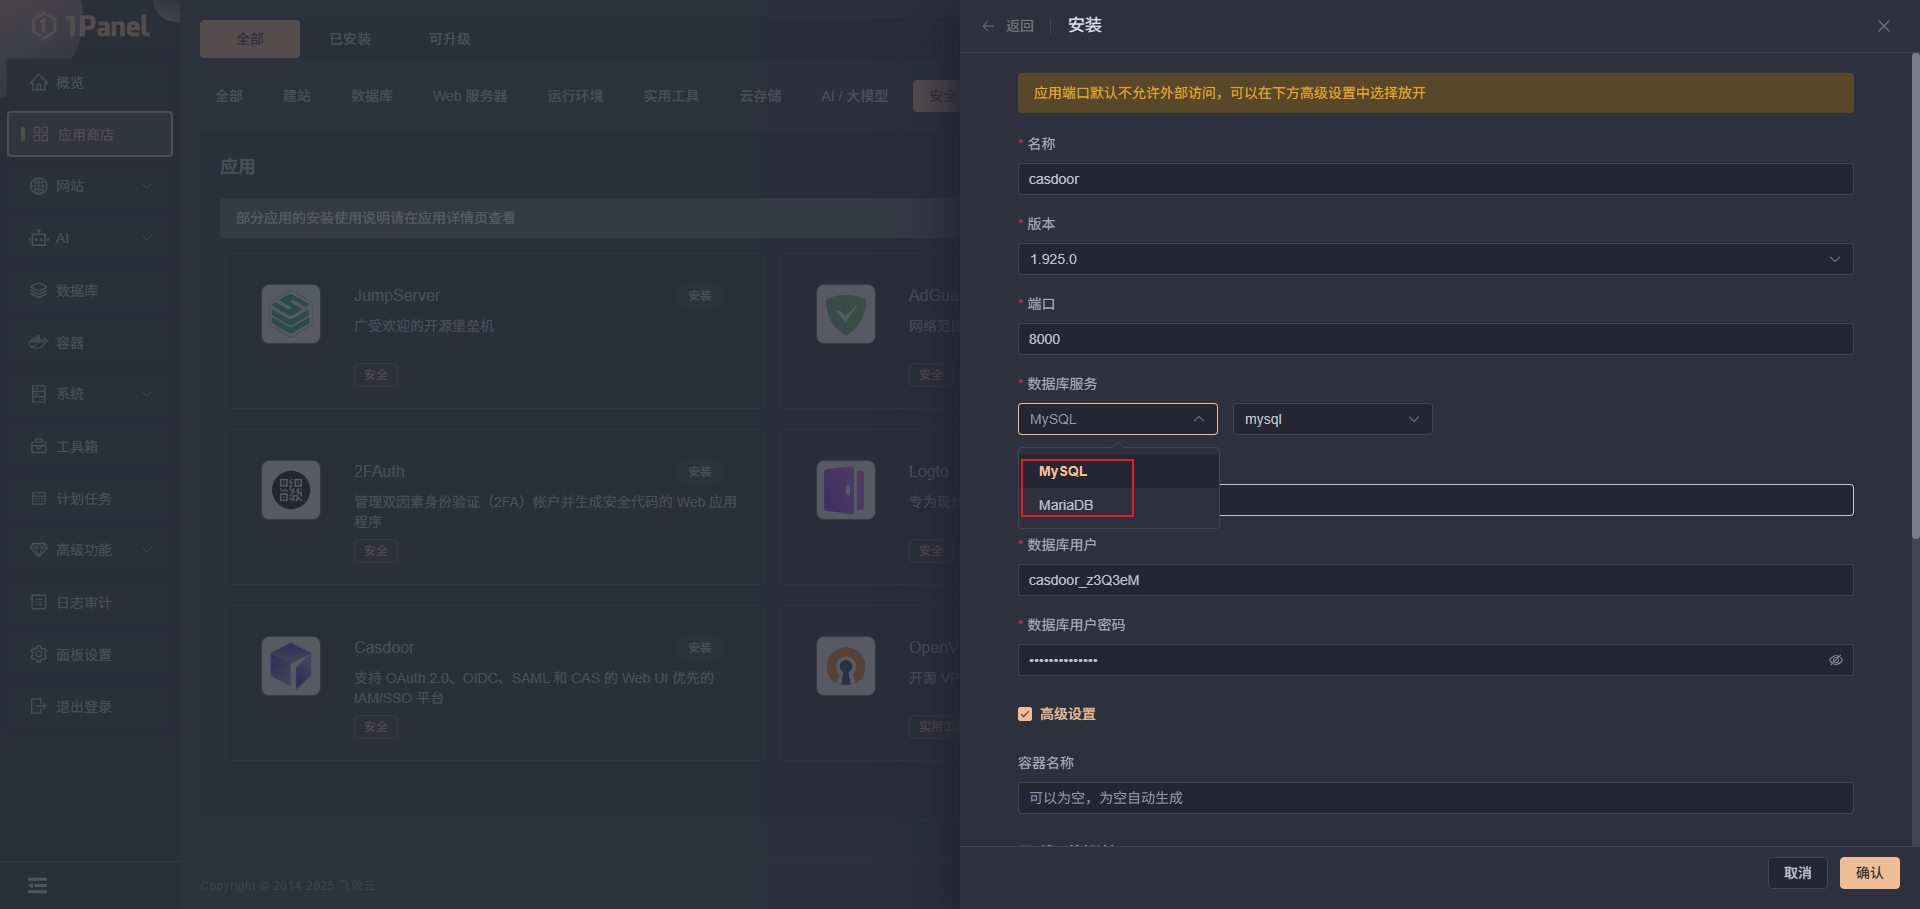Expand the 高级功能 sidebar submenu chevron
1920x909 pixels.
[147, 550]
